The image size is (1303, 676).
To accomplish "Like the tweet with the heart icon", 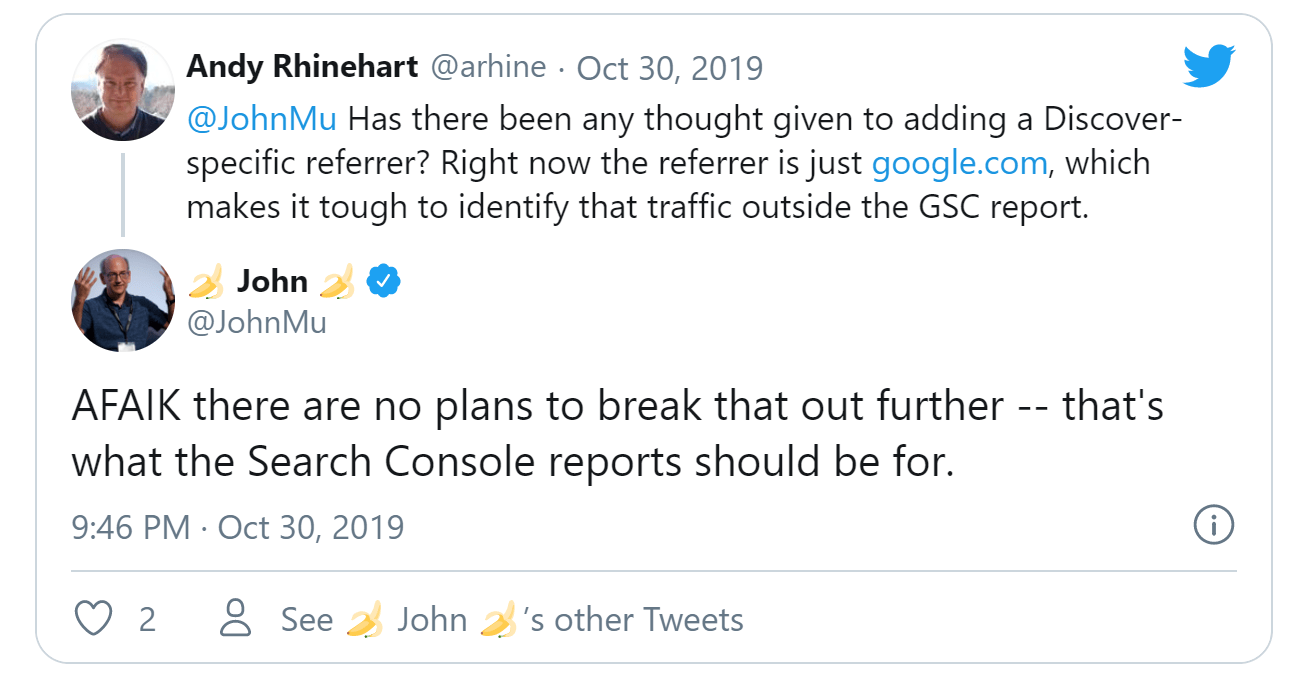I will click(95, 619).
